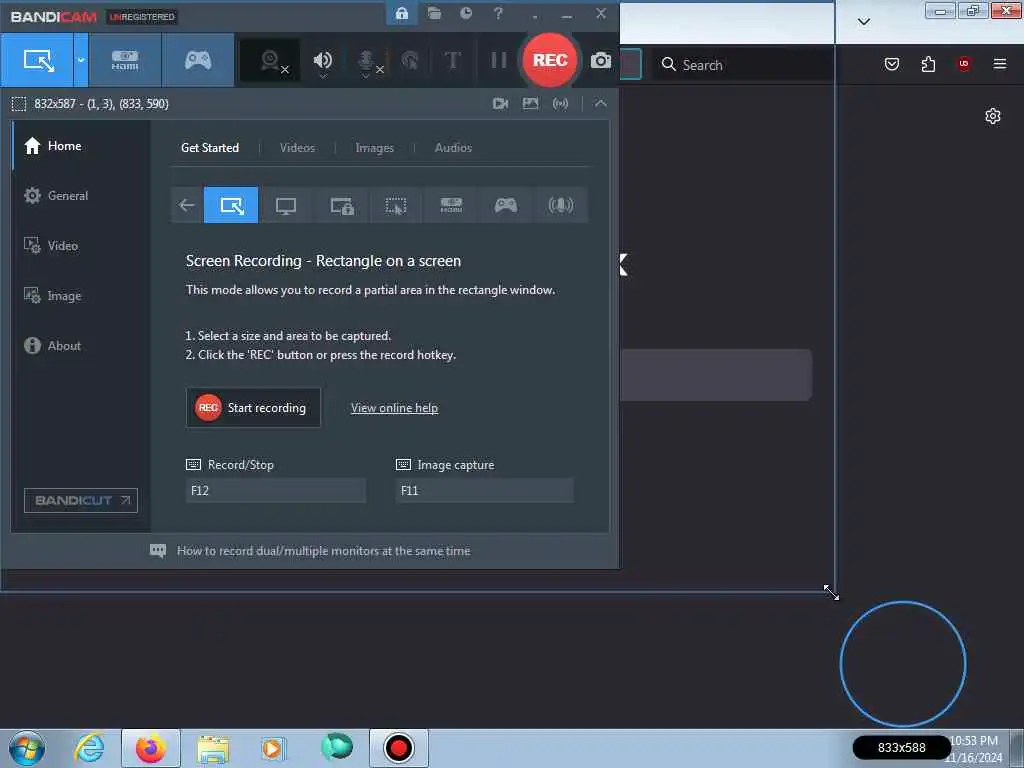1024x768 pixels.
Task: Open Firefox Pocket icon
Action: [891, 64]
